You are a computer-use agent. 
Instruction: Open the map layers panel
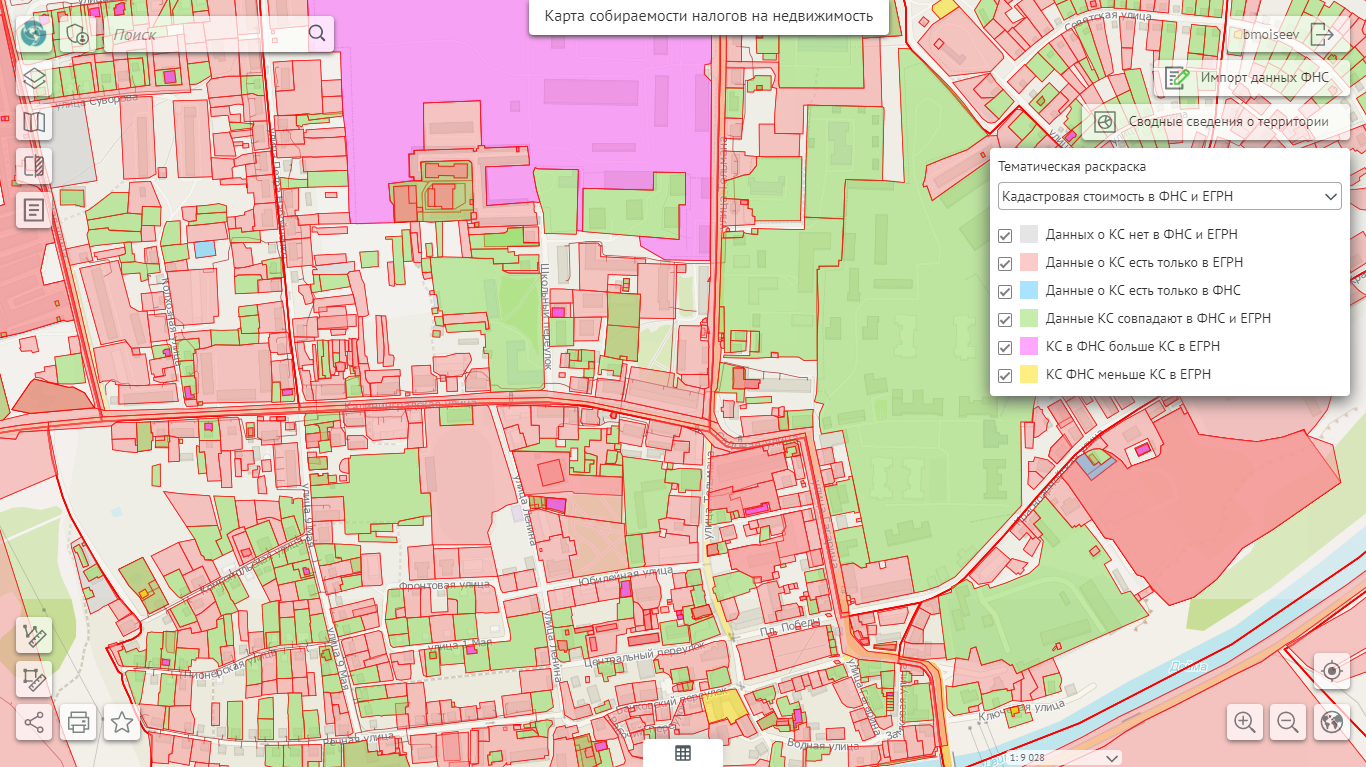click(x=35, y=79)
